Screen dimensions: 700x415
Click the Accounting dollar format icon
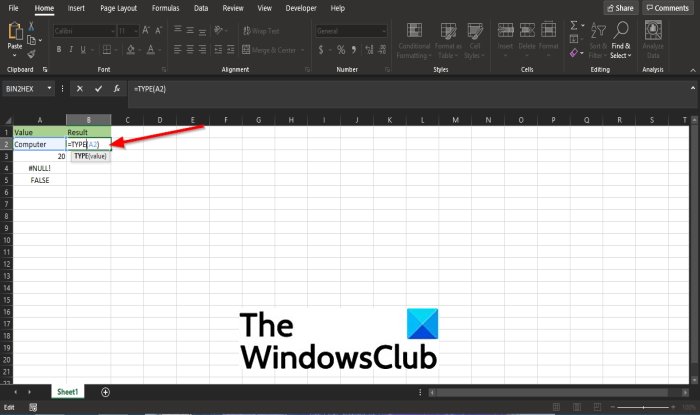321,50
